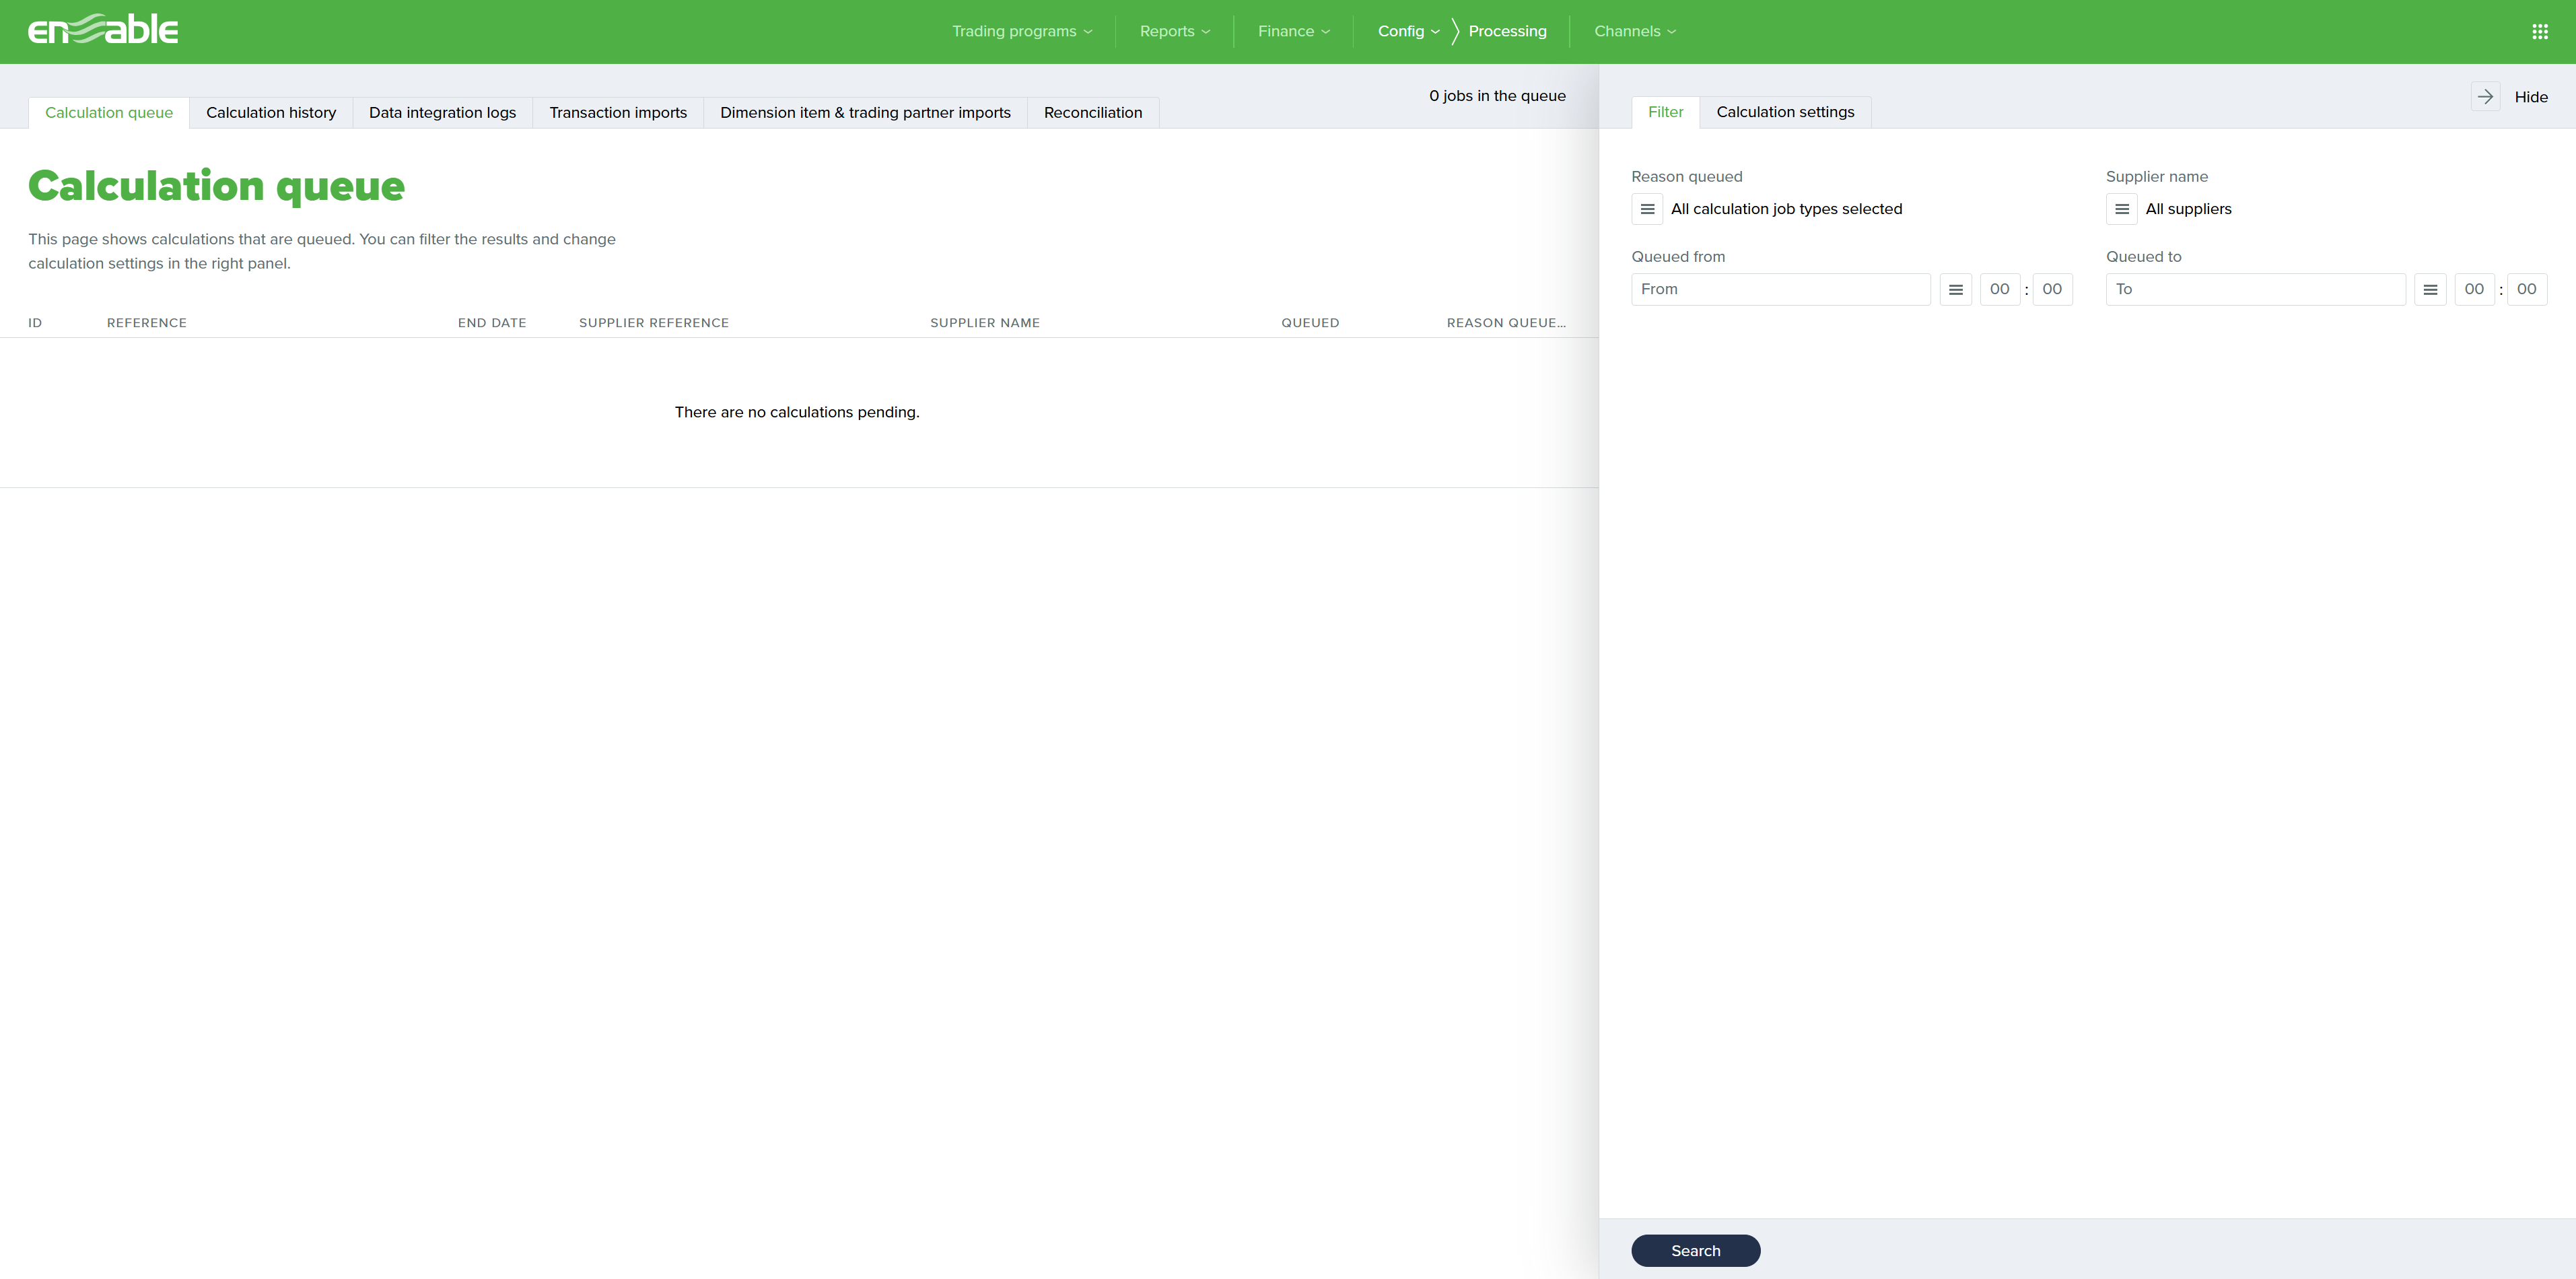The width and height of the screenshot is (2576, 1279).
Task: Expand the Channels dropdown
Action: [x=1634, y=32]
